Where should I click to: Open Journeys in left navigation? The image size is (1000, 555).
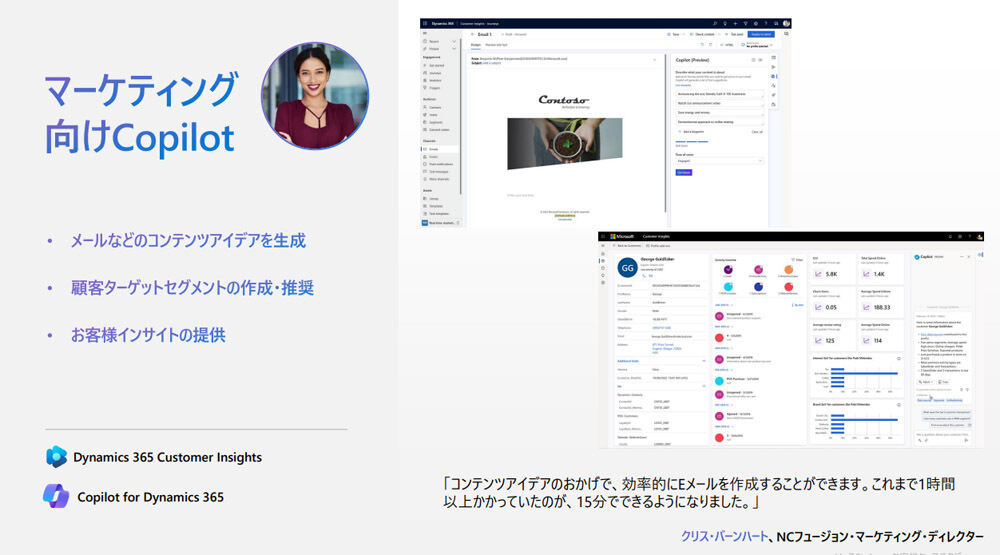tap(439, 73)
